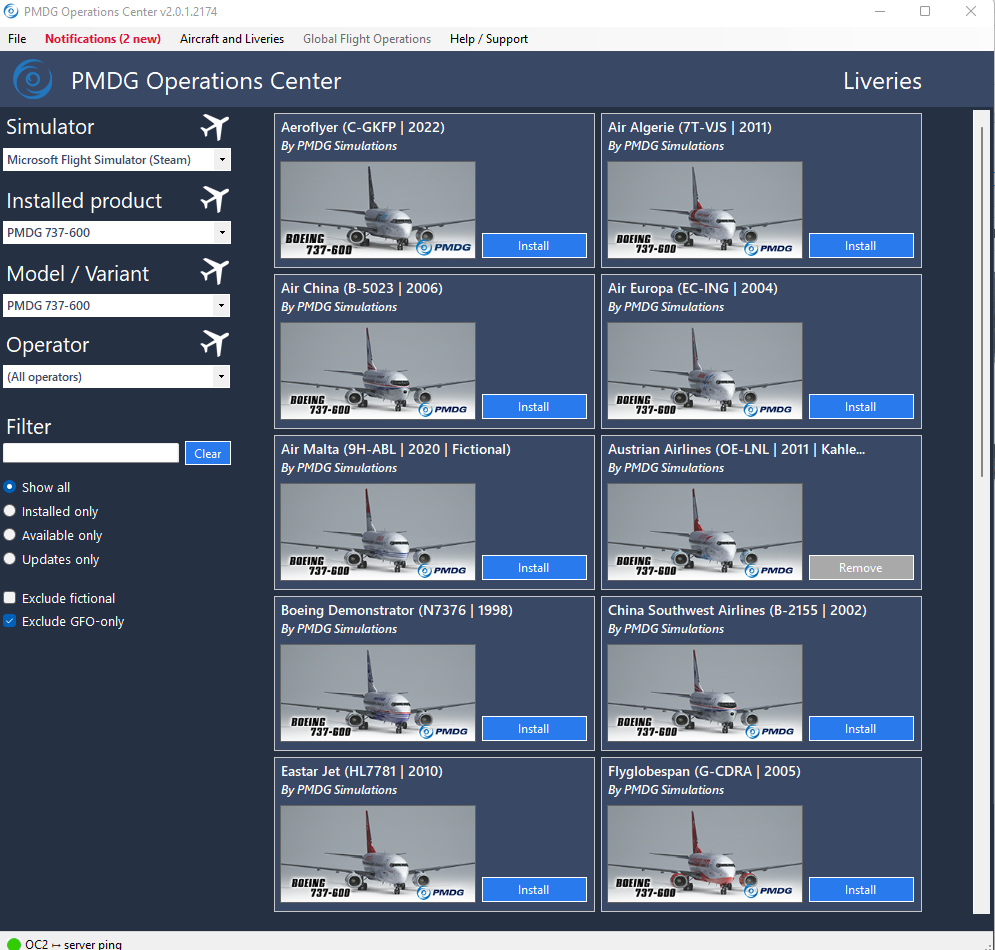Select Updates only radio button
This screenshot has height=950, width=995.
coord(10,559)
